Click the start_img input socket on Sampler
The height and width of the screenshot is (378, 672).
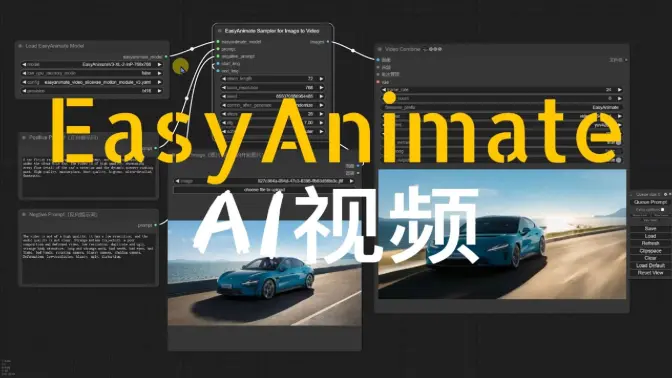click(218, 63)
